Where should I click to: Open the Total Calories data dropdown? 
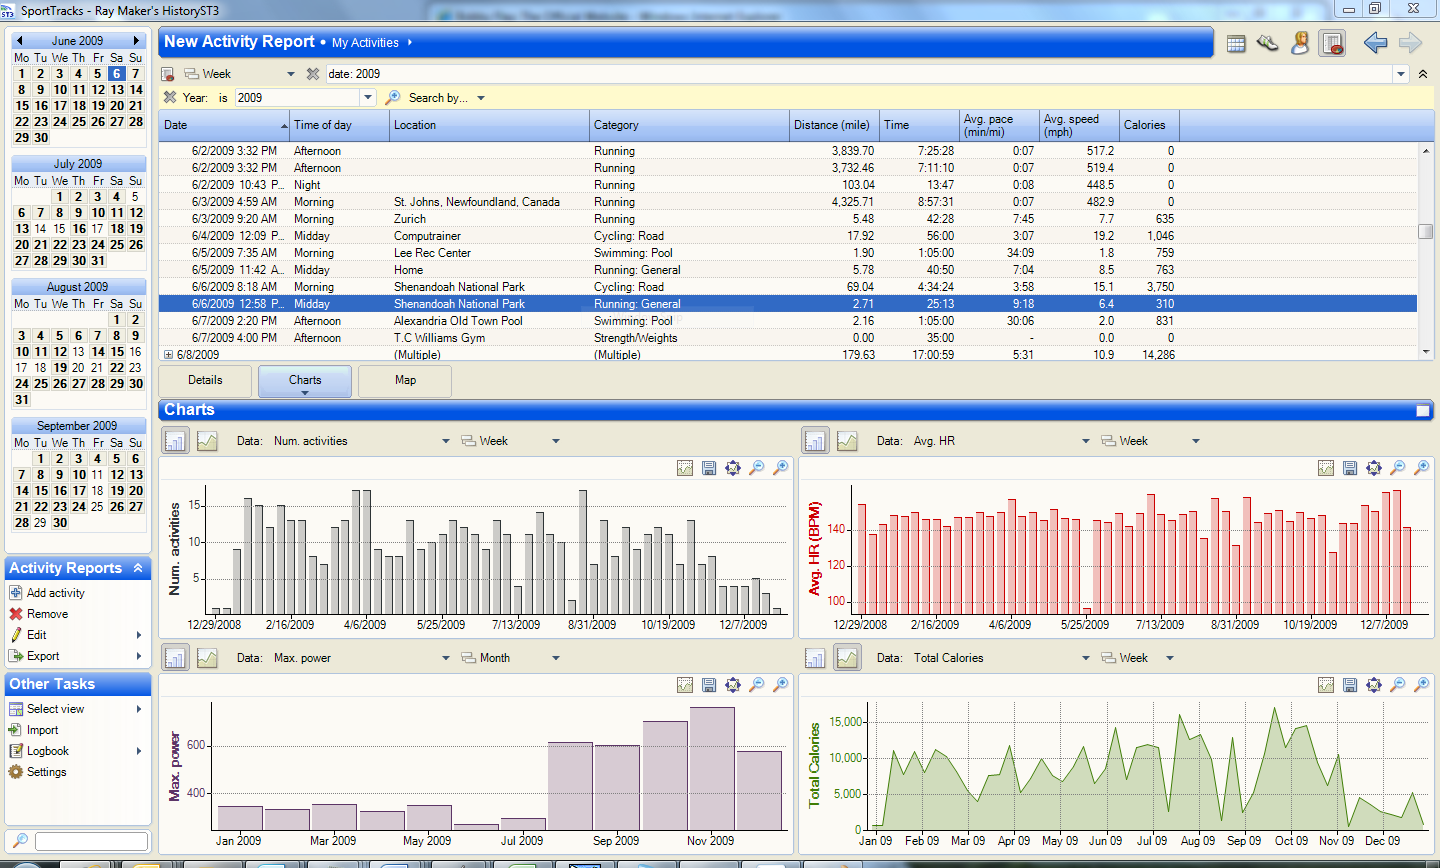[x=1086, y=658]
